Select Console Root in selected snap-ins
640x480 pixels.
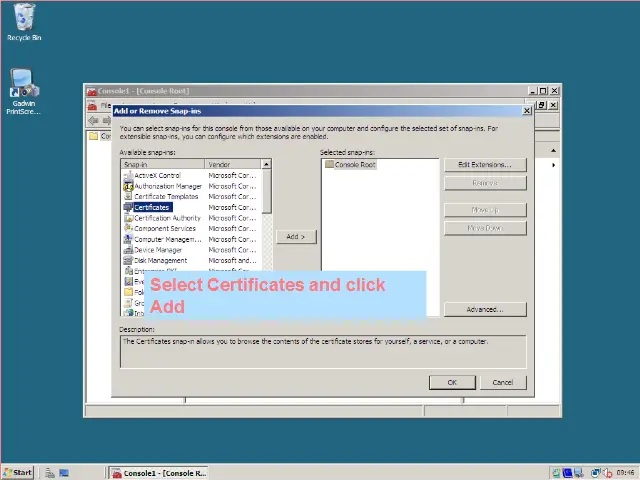point(354,164)
